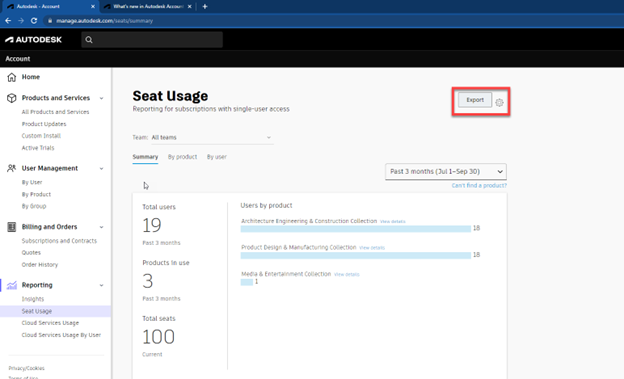Click the Products and Services cube icon
Image resolution: width=624 pixels, height=379 pixels.
click(x=12, y=98)
